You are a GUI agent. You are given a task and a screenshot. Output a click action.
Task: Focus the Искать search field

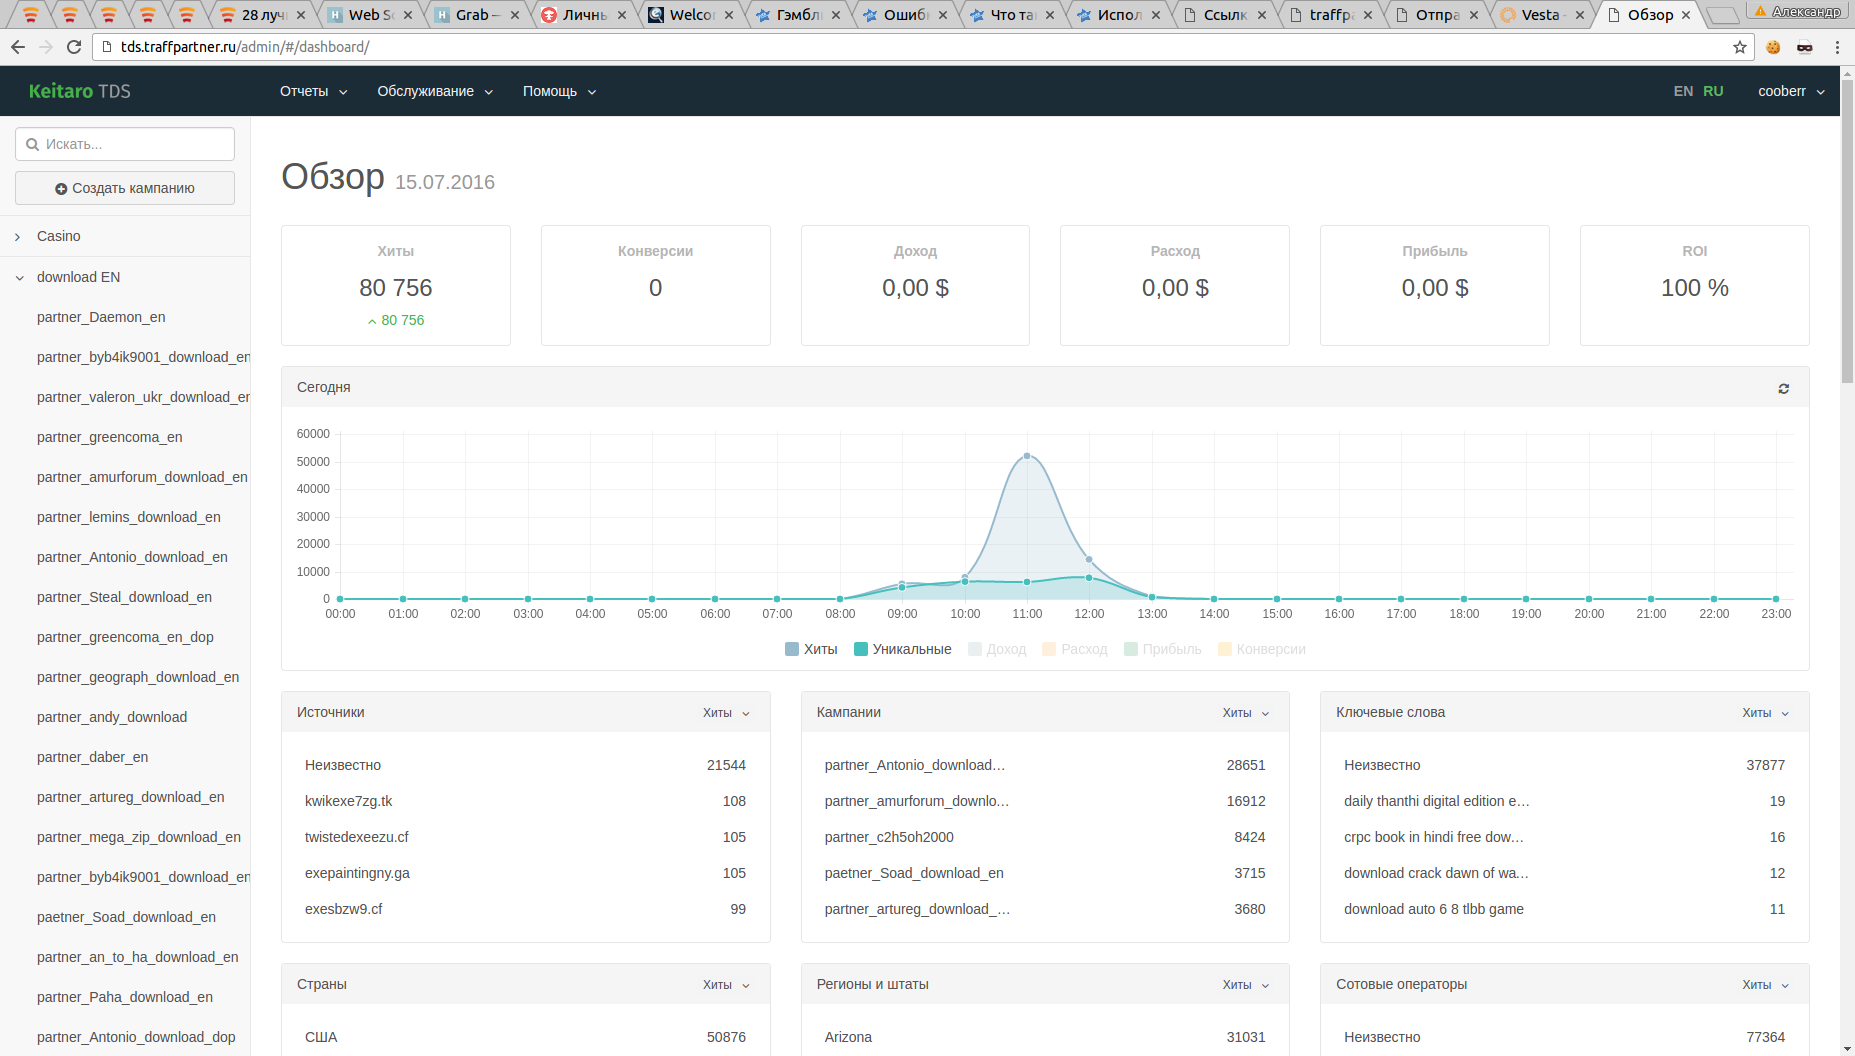point(125,144)
